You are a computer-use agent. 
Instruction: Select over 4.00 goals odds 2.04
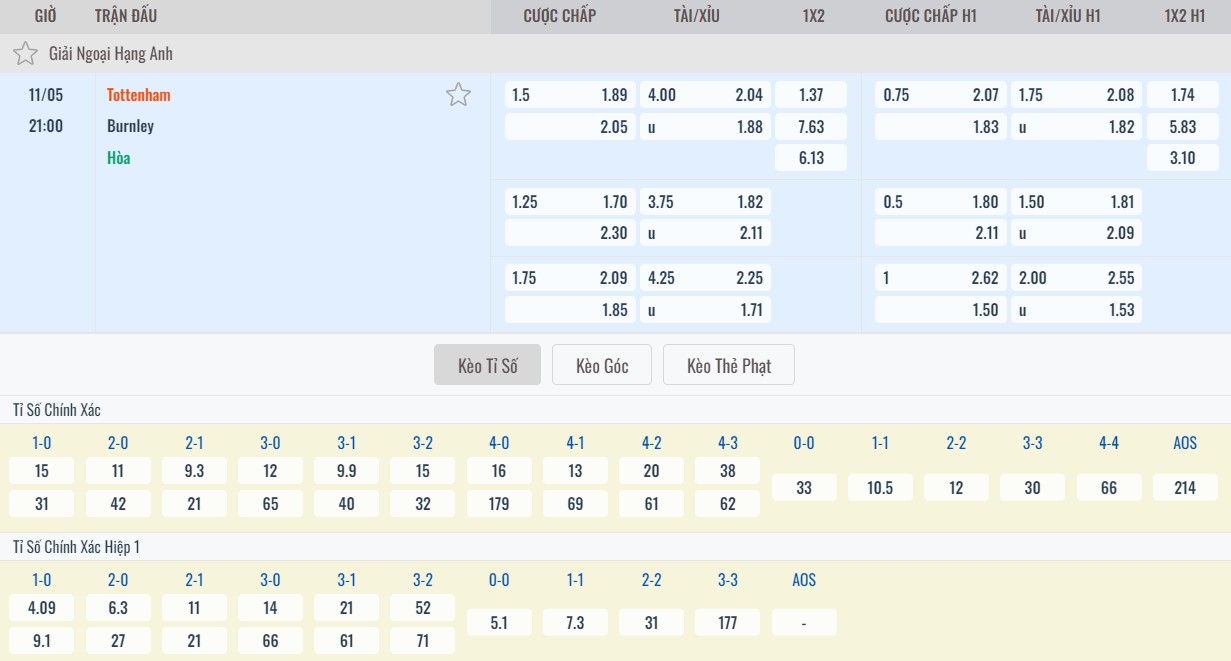[x=706, y=95]
